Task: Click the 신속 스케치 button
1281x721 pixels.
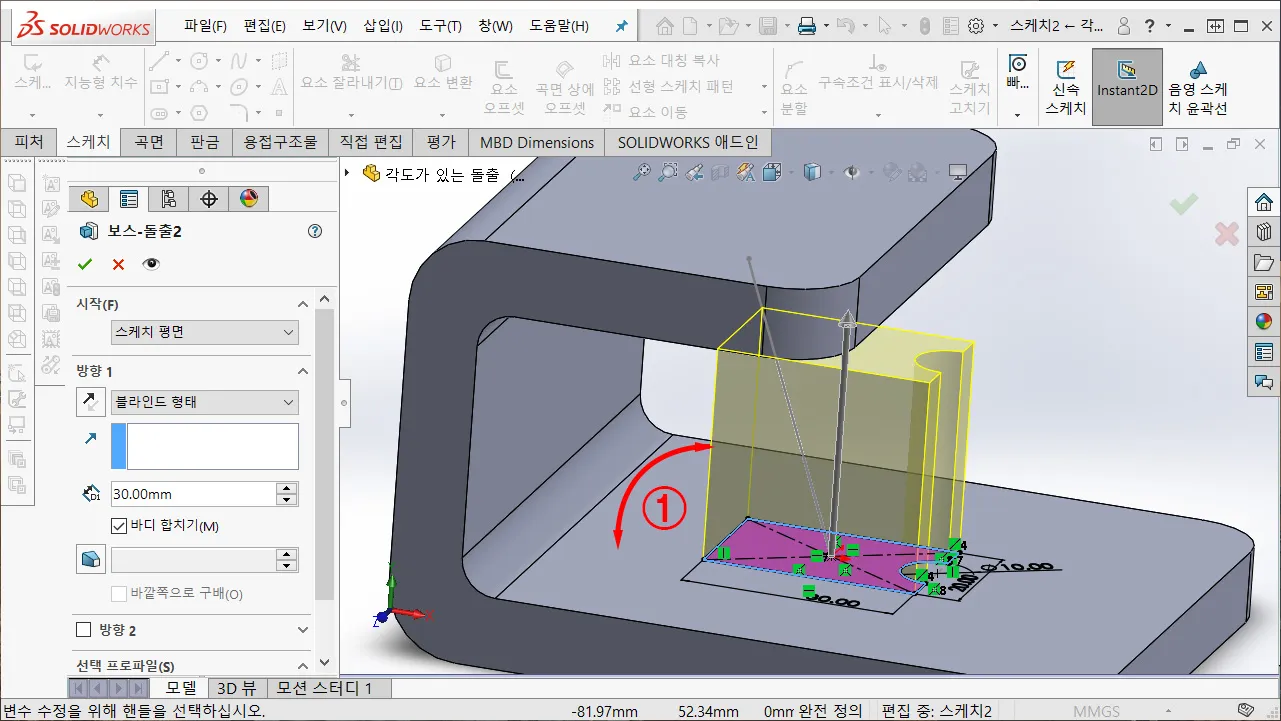Action: pyautogui.click(x=1065, y=87)
